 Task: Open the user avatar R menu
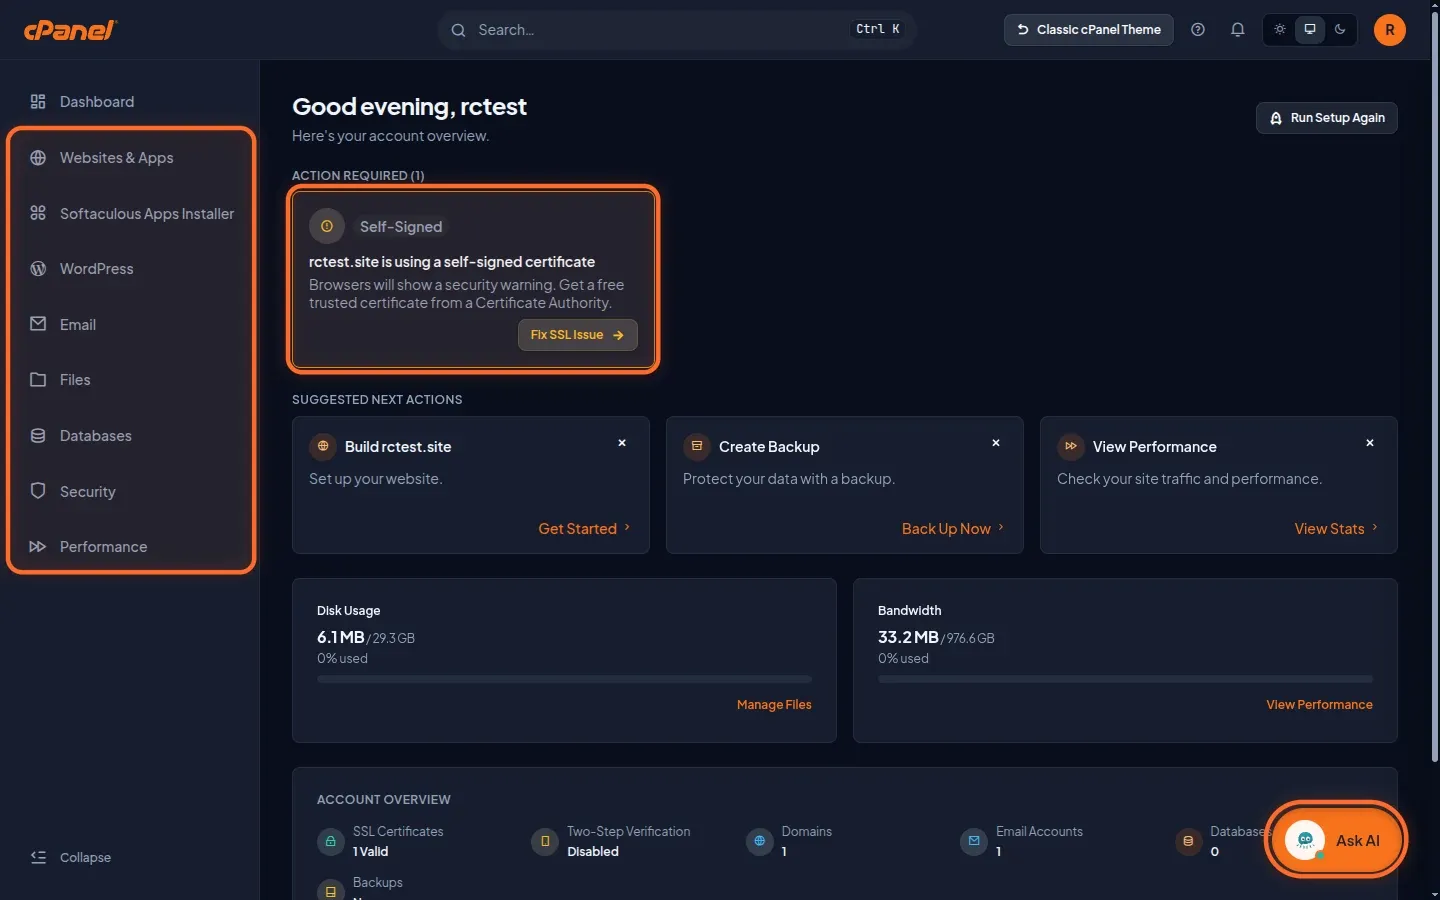coord(1389,30)
